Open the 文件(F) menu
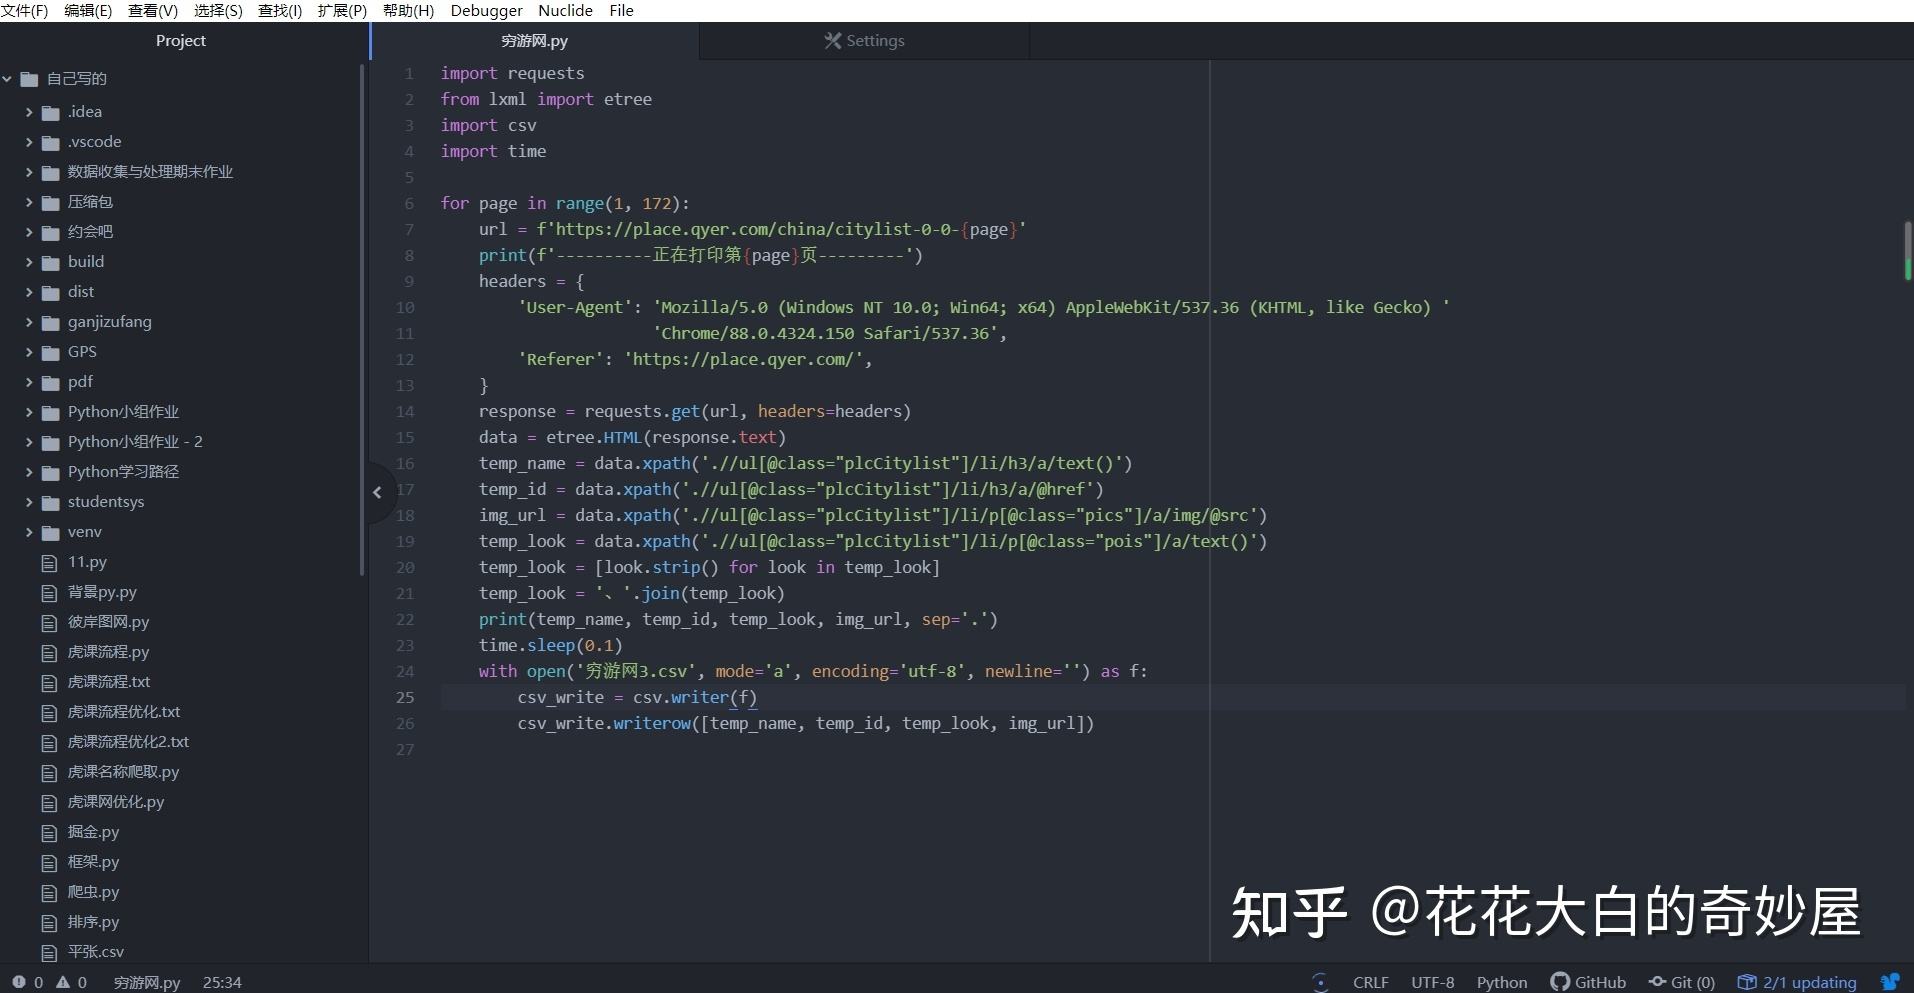 tap(24, 10)
